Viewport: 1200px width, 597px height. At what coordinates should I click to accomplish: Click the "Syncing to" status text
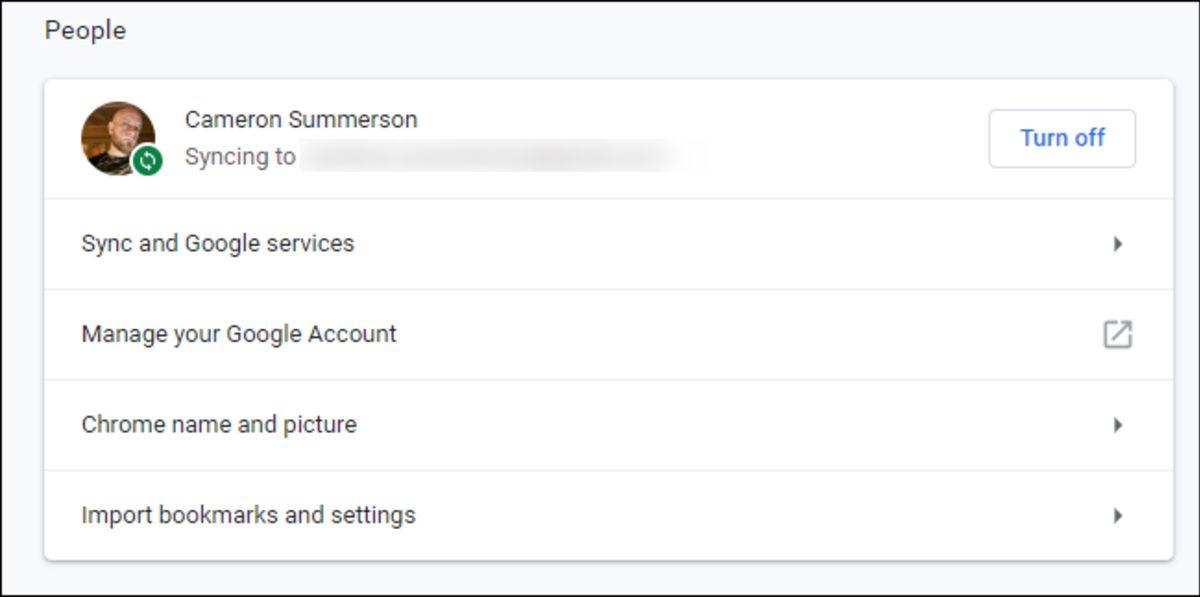(x=240, y=157)
